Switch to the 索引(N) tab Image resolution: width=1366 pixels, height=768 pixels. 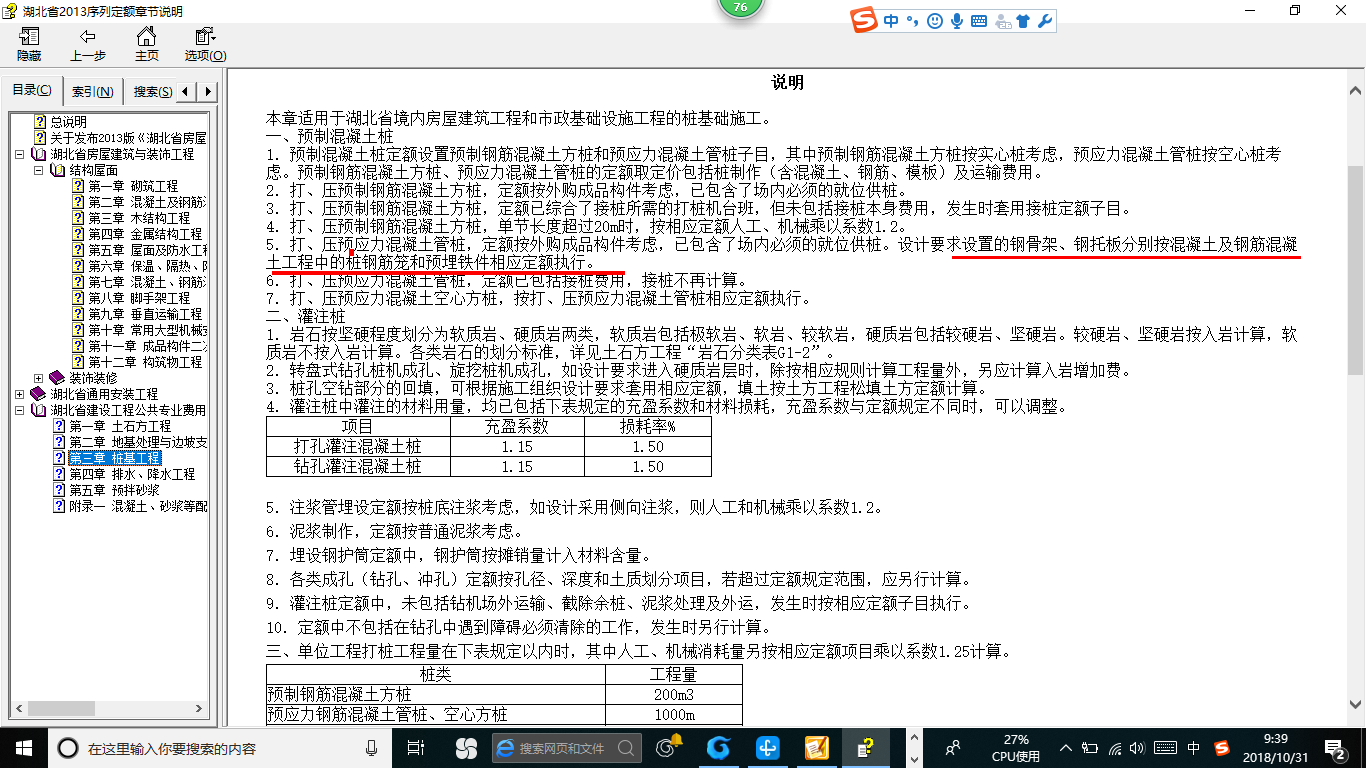[92, 92]
